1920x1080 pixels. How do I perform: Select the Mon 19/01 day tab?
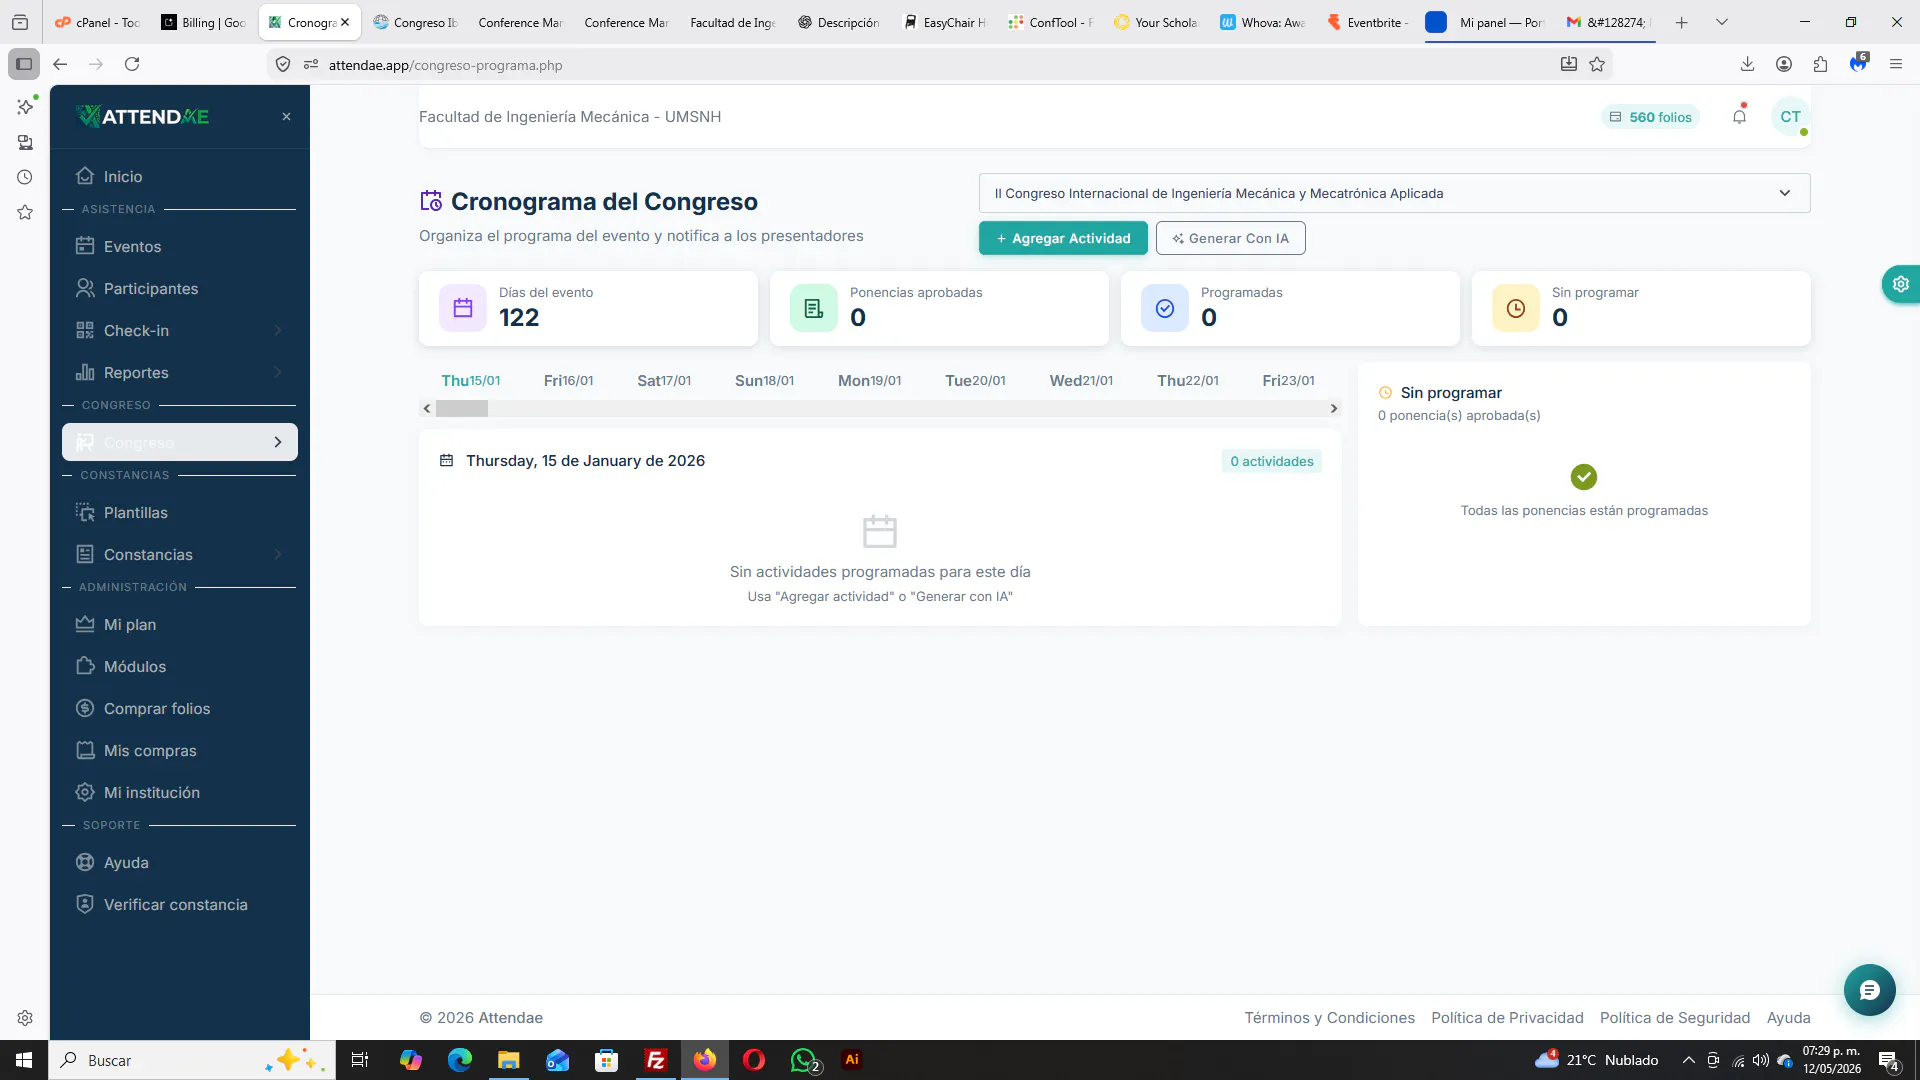[x=869, y=381]
